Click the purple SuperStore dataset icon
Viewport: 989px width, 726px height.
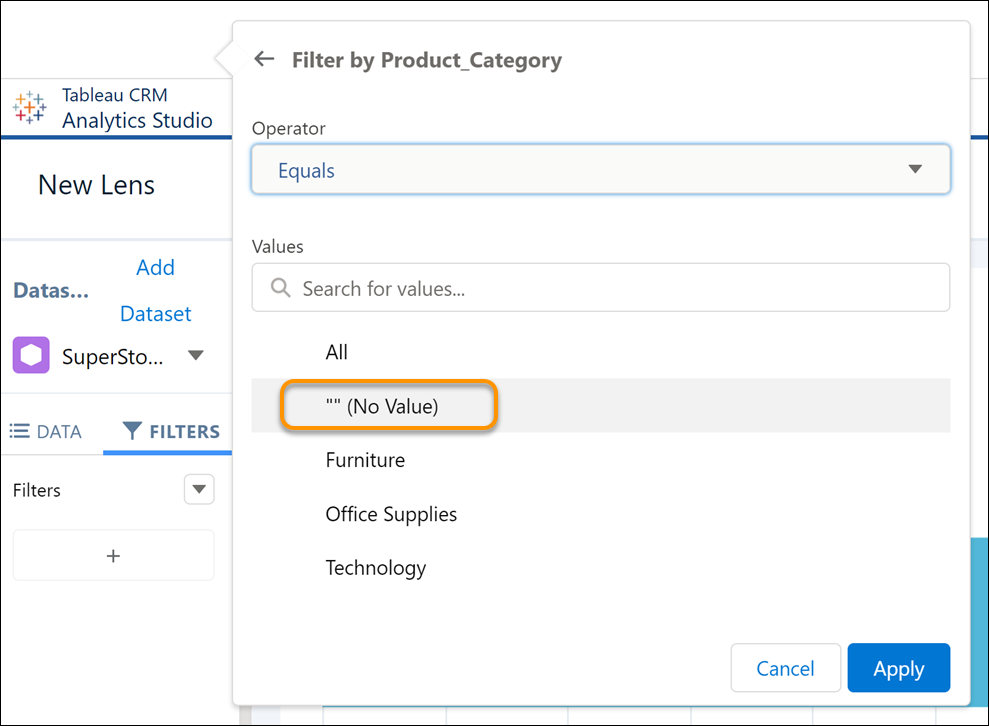(x=31, y=355)
